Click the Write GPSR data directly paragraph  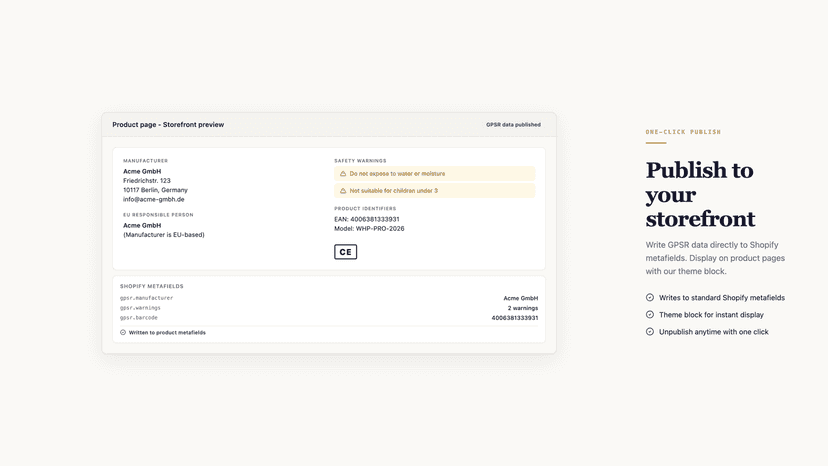point(715,258)
